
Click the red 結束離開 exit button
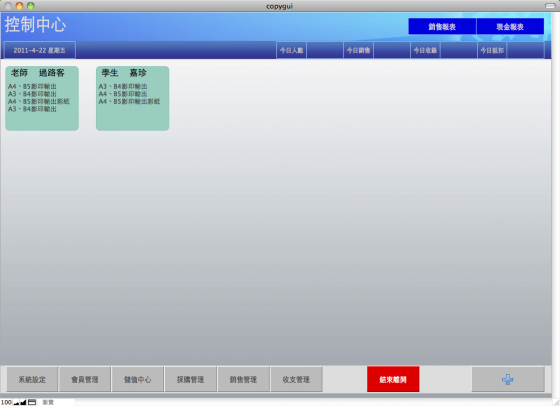pyautogui.click(x=393, y=379)
